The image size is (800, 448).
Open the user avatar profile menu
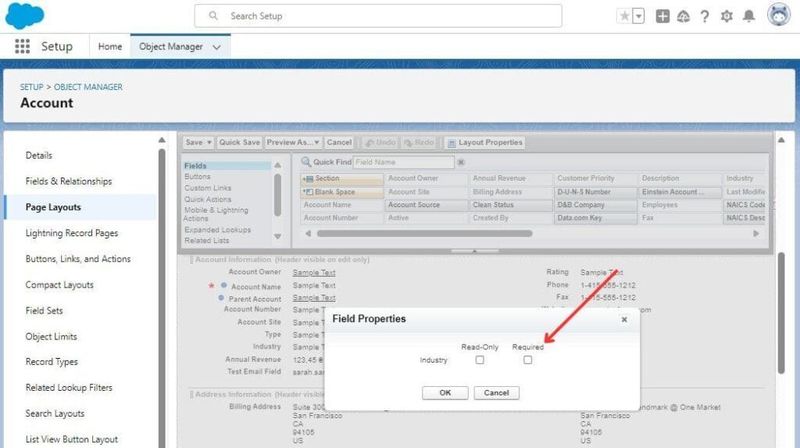[779, 15]
